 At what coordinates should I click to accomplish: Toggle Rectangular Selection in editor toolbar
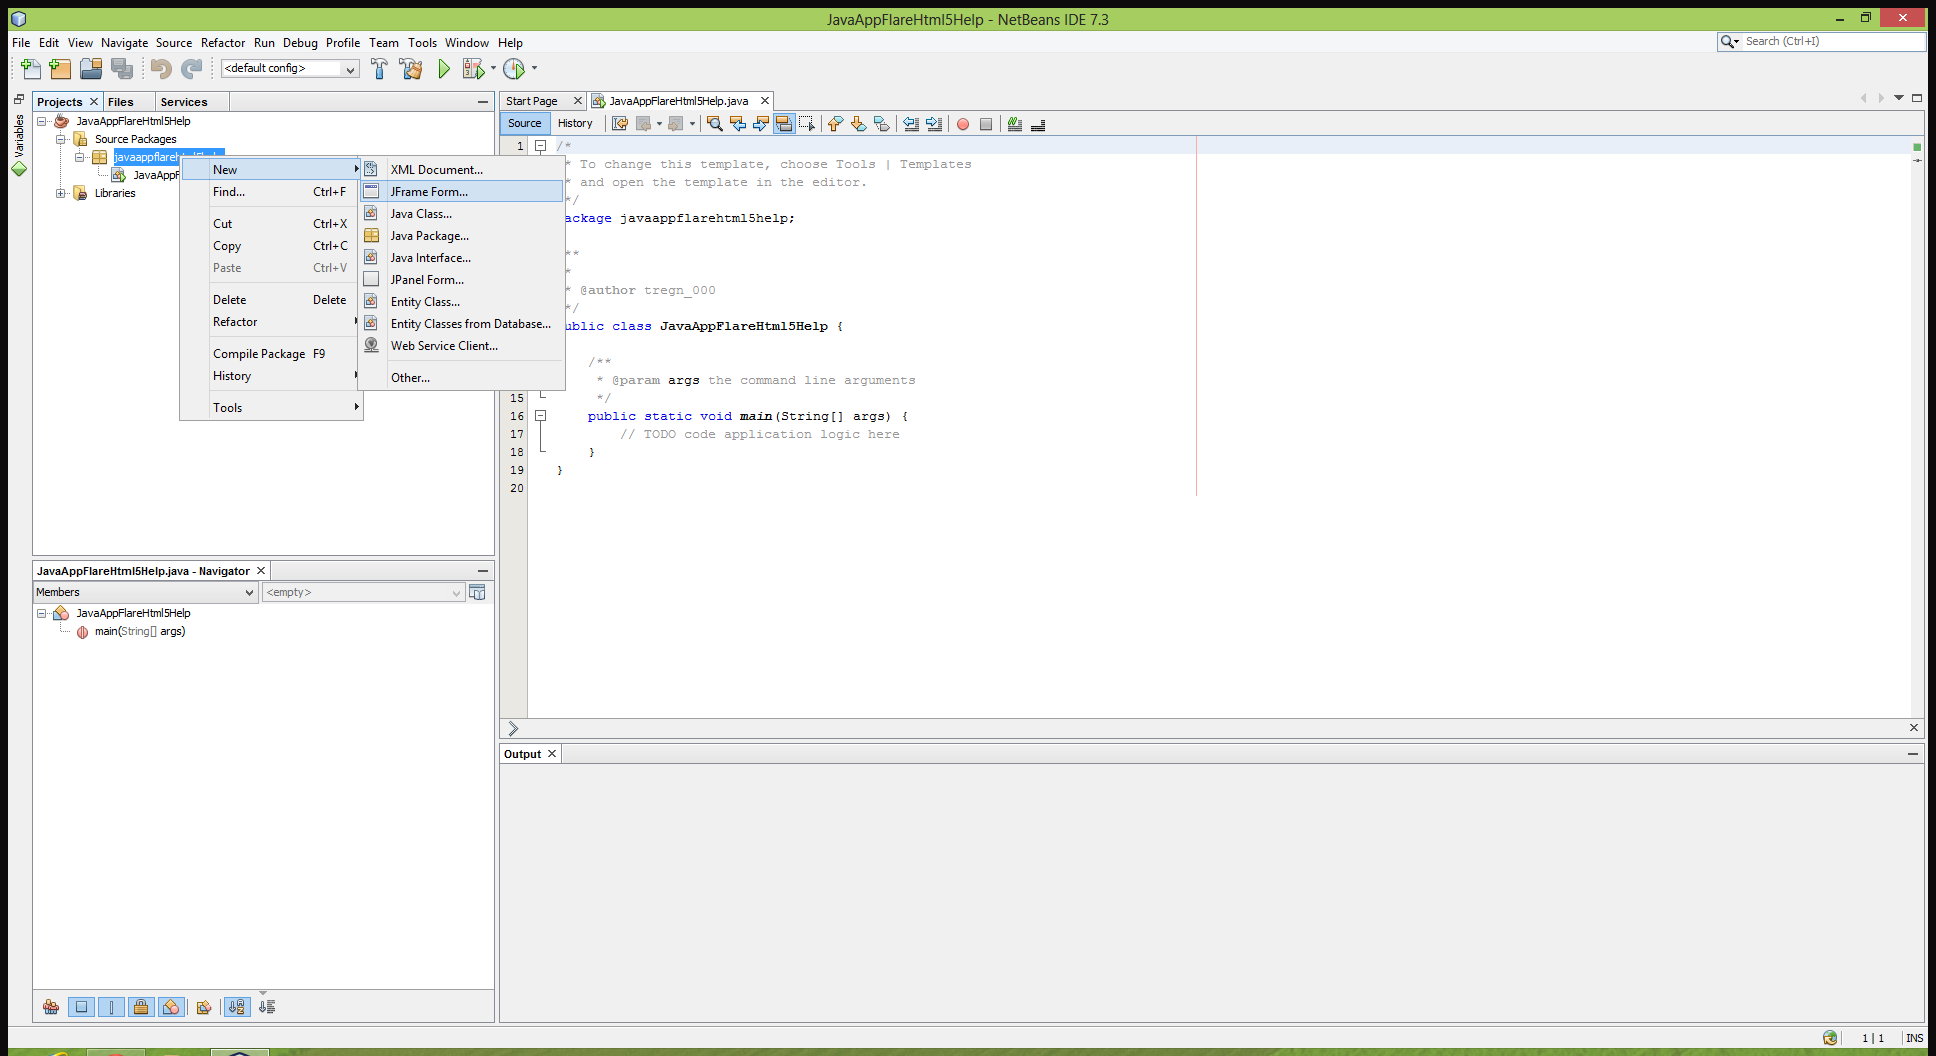click(x=807, y=124)
